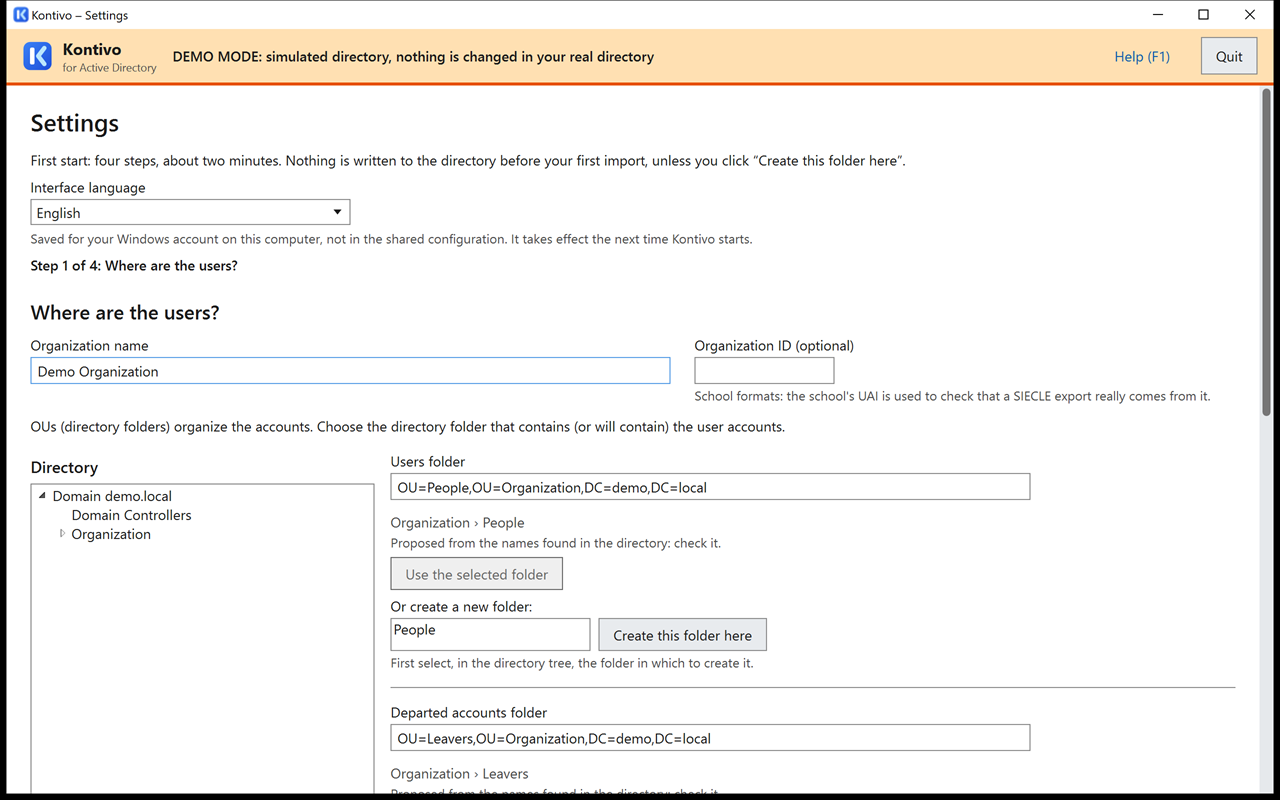This screenshot has height=800, width=1280.
Task: Click the 'Step 1 of 4: Where are the users?' text
Action: pyautogui.click(x=134, y=266)
